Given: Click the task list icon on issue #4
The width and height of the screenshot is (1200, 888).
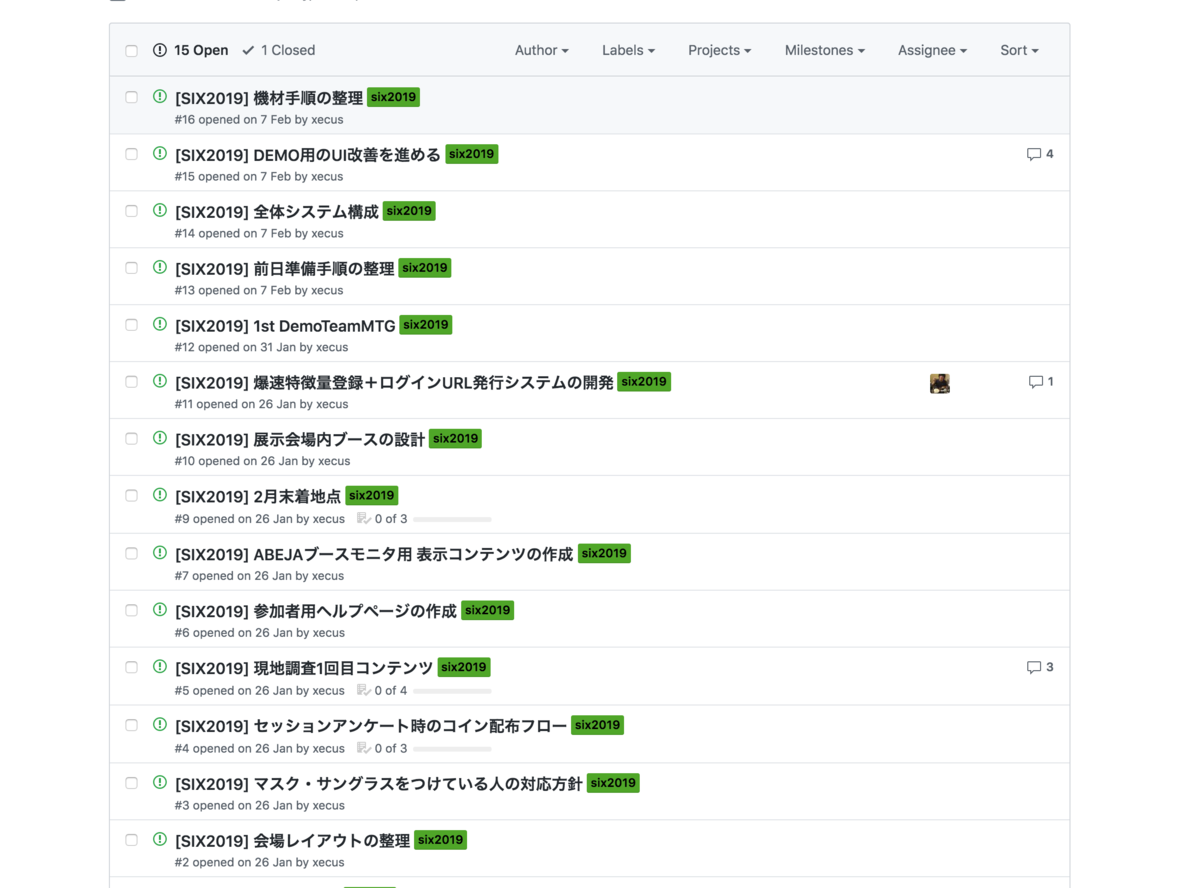Looking at the screenshot, I should click(x=364, y=747).
